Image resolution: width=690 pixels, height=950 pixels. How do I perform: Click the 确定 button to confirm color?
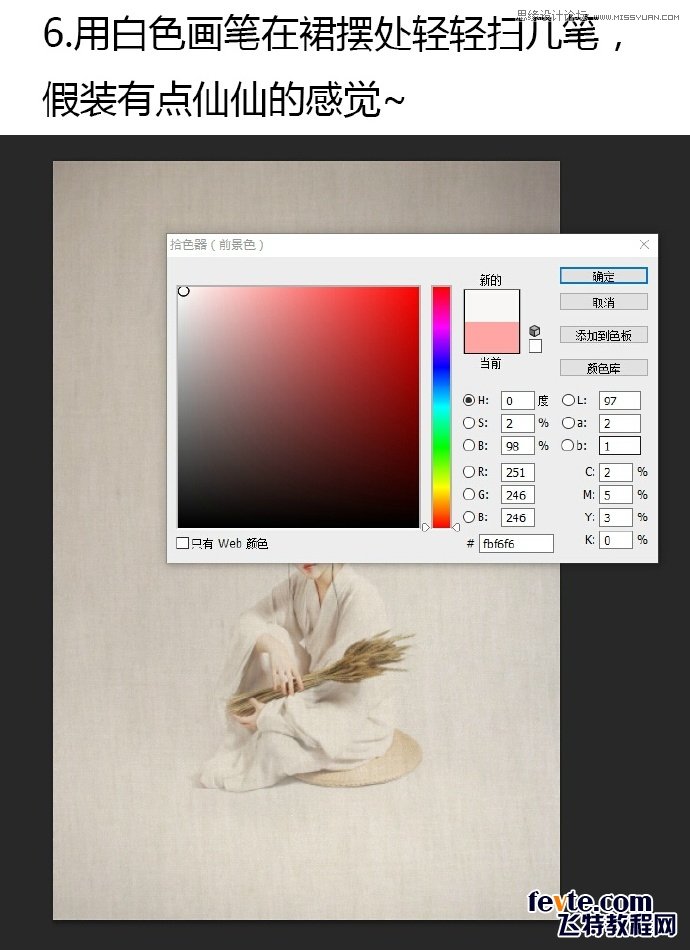pos(603,276)
